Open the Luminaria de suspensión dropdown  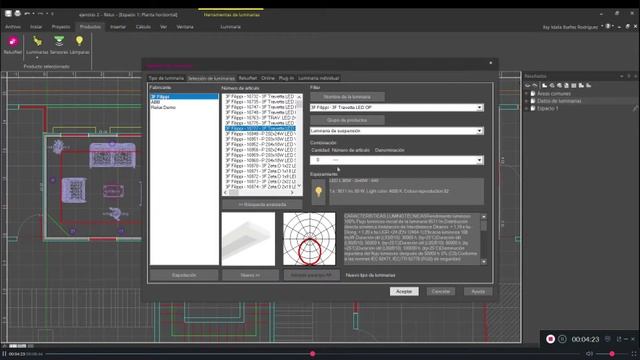(479, 131)
